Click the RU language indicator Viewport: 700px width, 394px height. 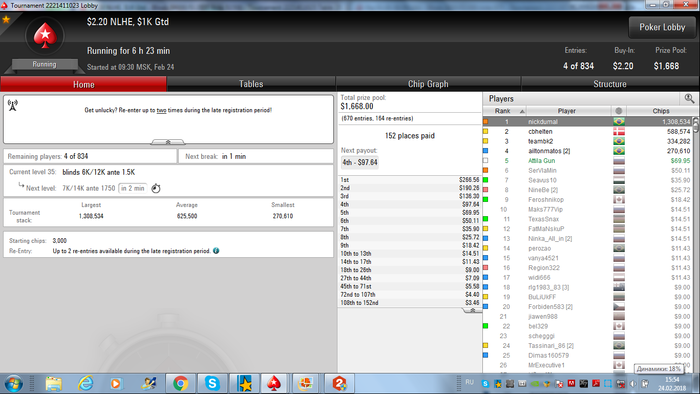(469, 382)
